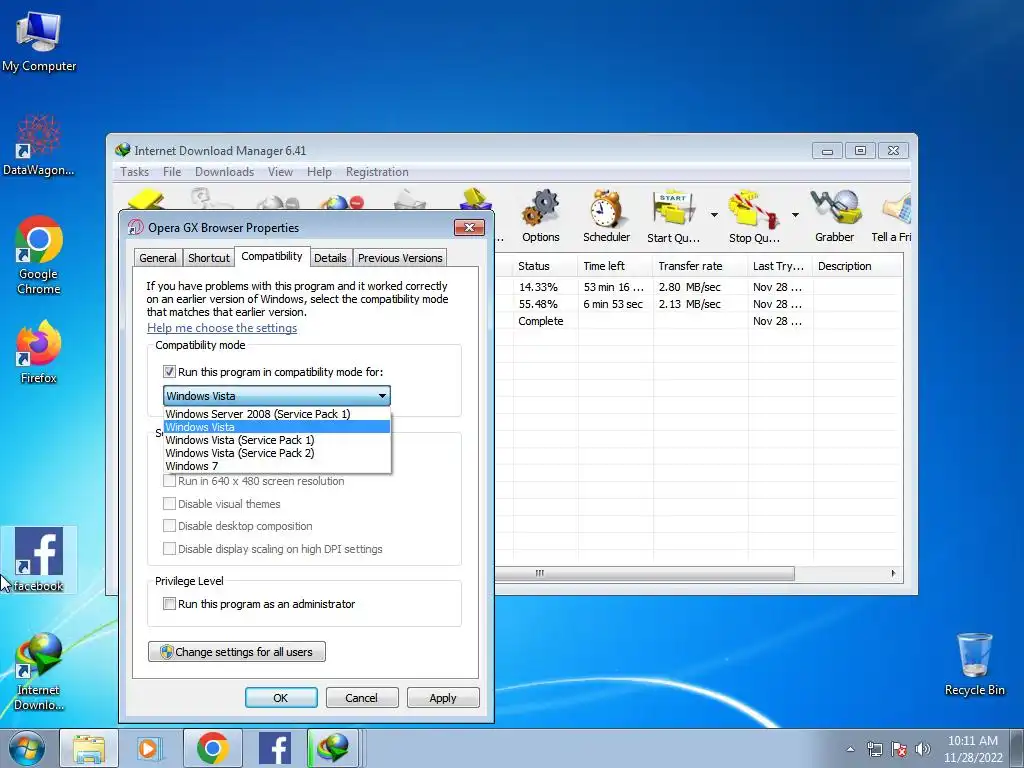
Task: Select the DataWagon desktop shortcut
Action: pos(39,145)
